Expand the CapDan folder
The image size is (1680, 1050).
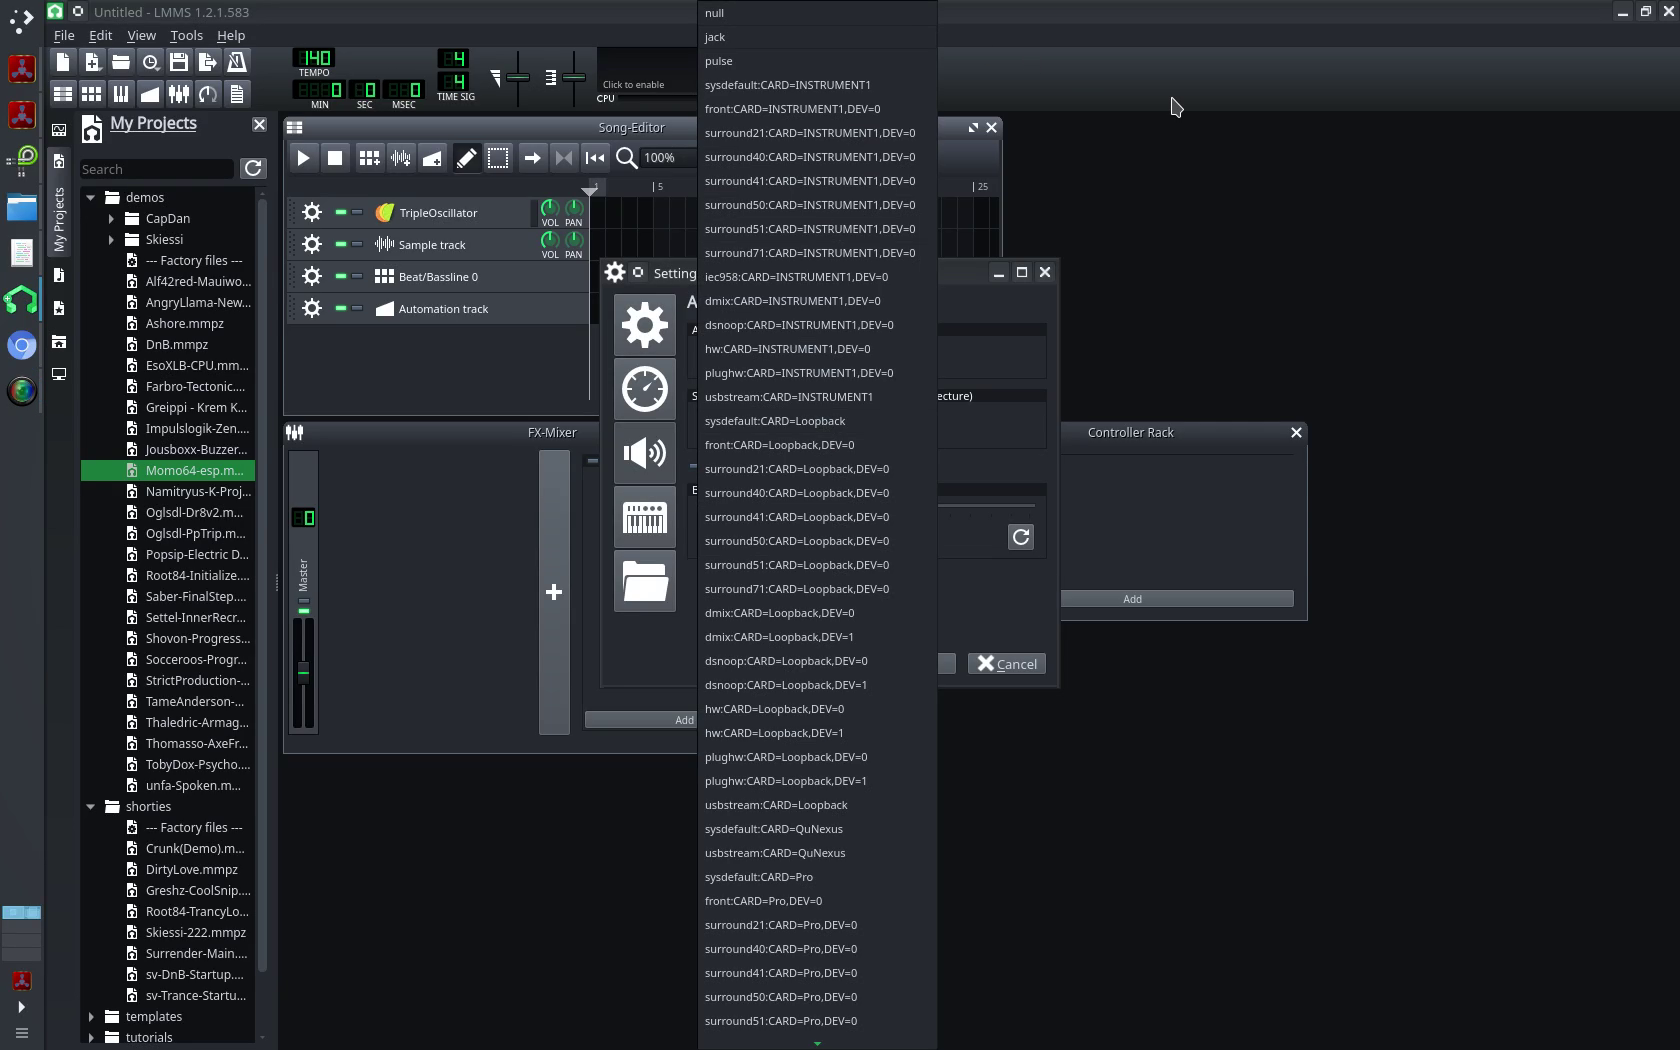(x=111, y=219)
